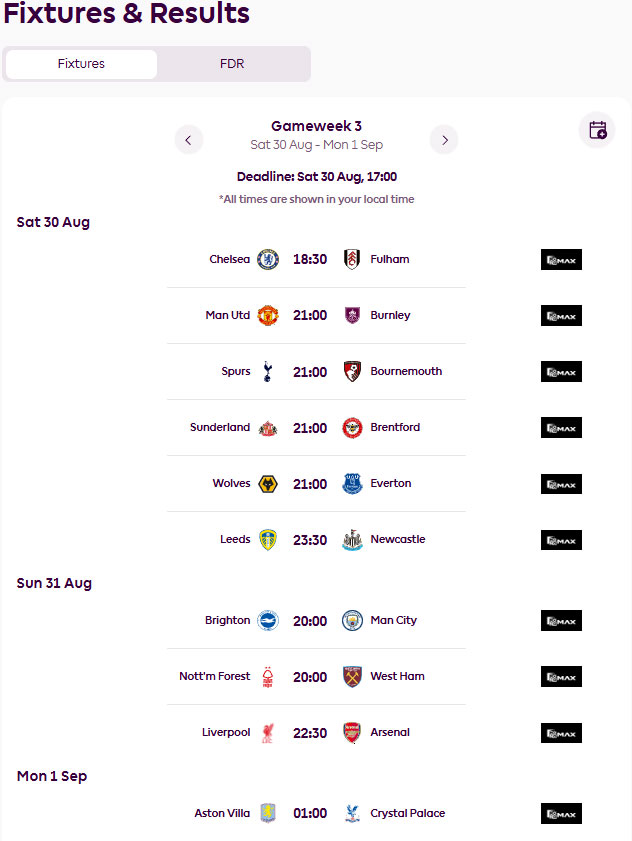632x841 pixels.
Task: Click the Newcastle club badge
Action: tap(352, 540)
